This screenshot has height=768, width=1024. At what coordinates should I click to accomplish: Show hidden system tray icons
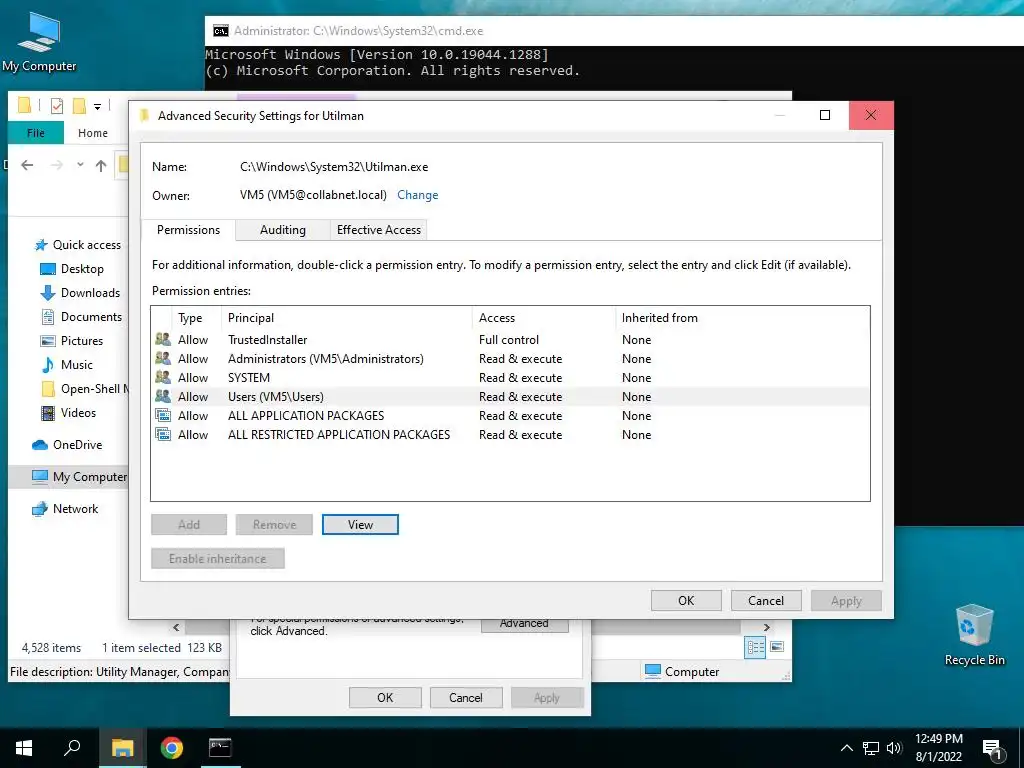coord(846,748)
